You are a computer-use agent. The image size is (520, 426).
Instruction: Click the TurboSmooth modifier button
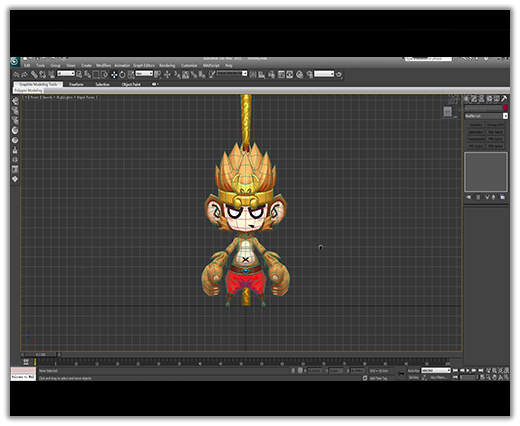coord(476,139)
